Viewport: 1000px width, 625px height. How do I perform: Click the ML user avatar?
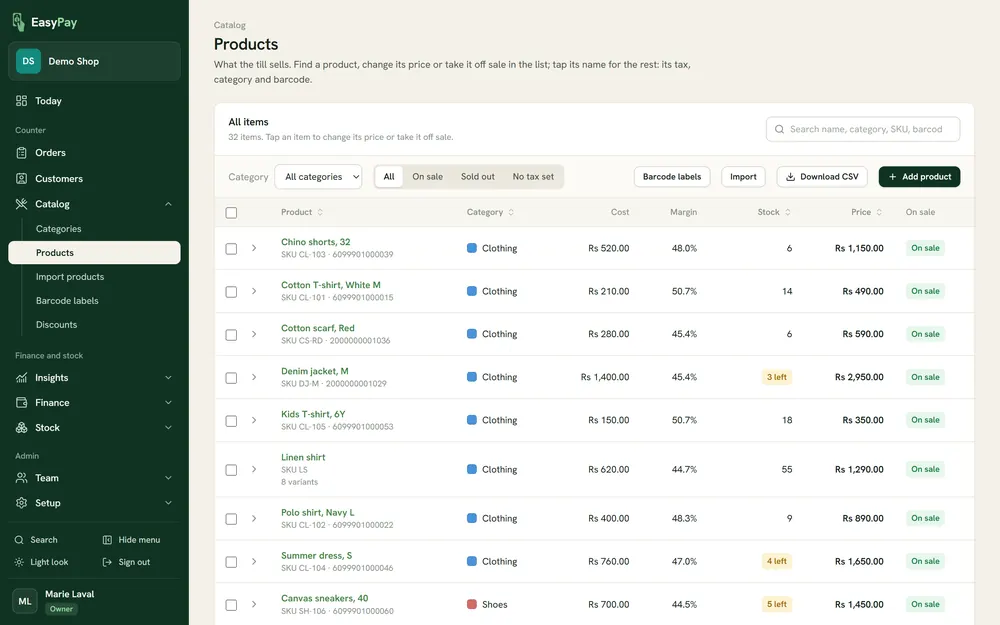(x=25, y=601)
